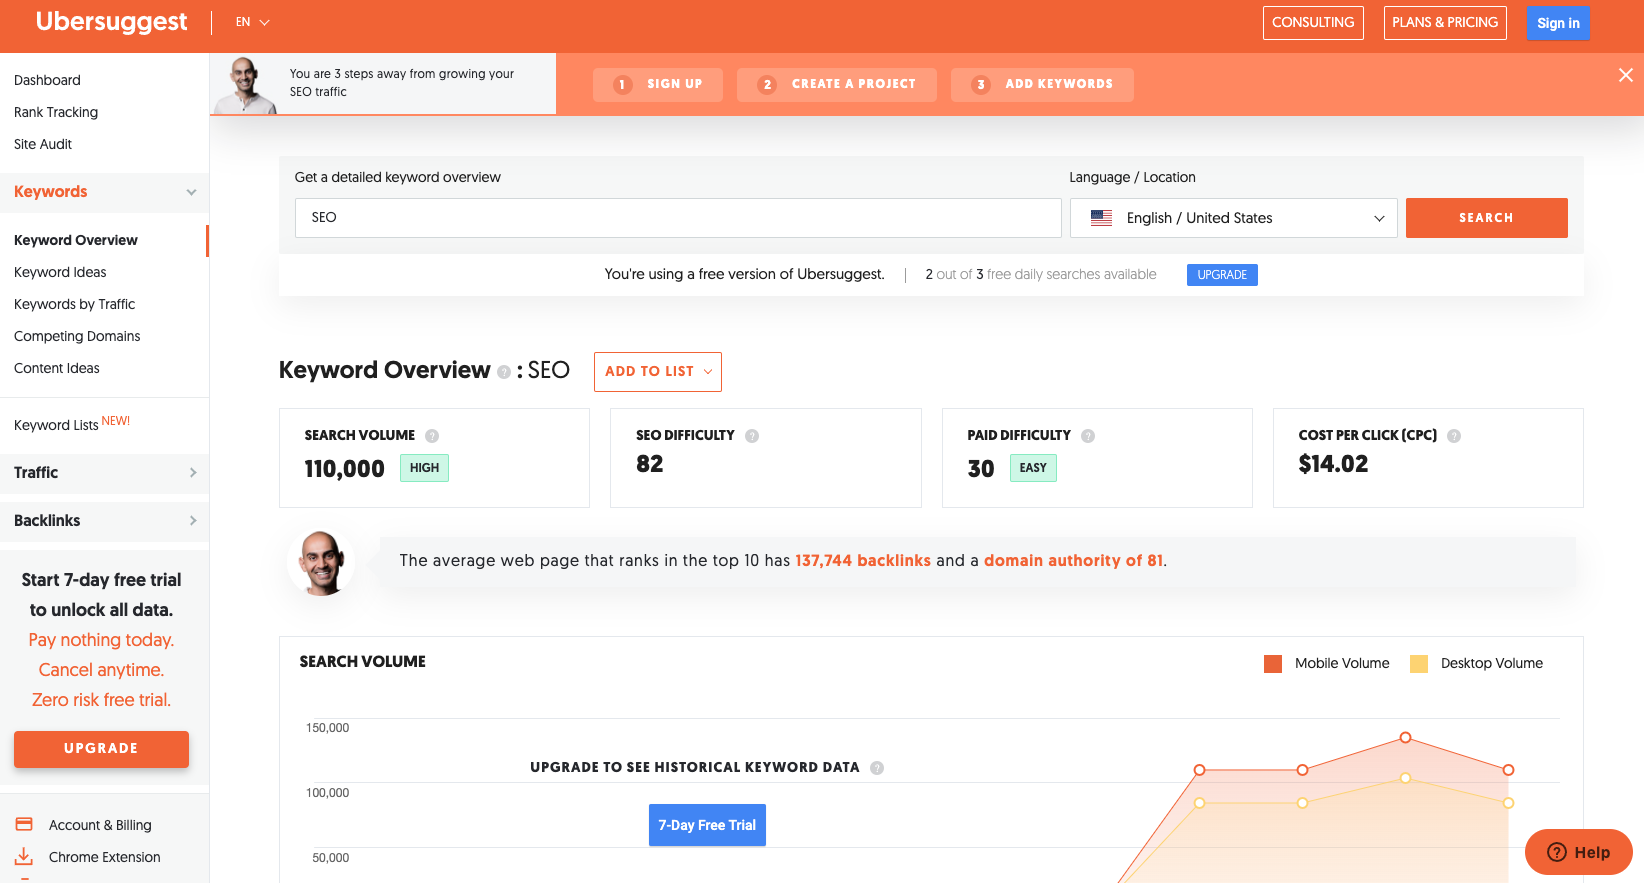Click the Chrome Extension download icon

(x=24, y=856)
